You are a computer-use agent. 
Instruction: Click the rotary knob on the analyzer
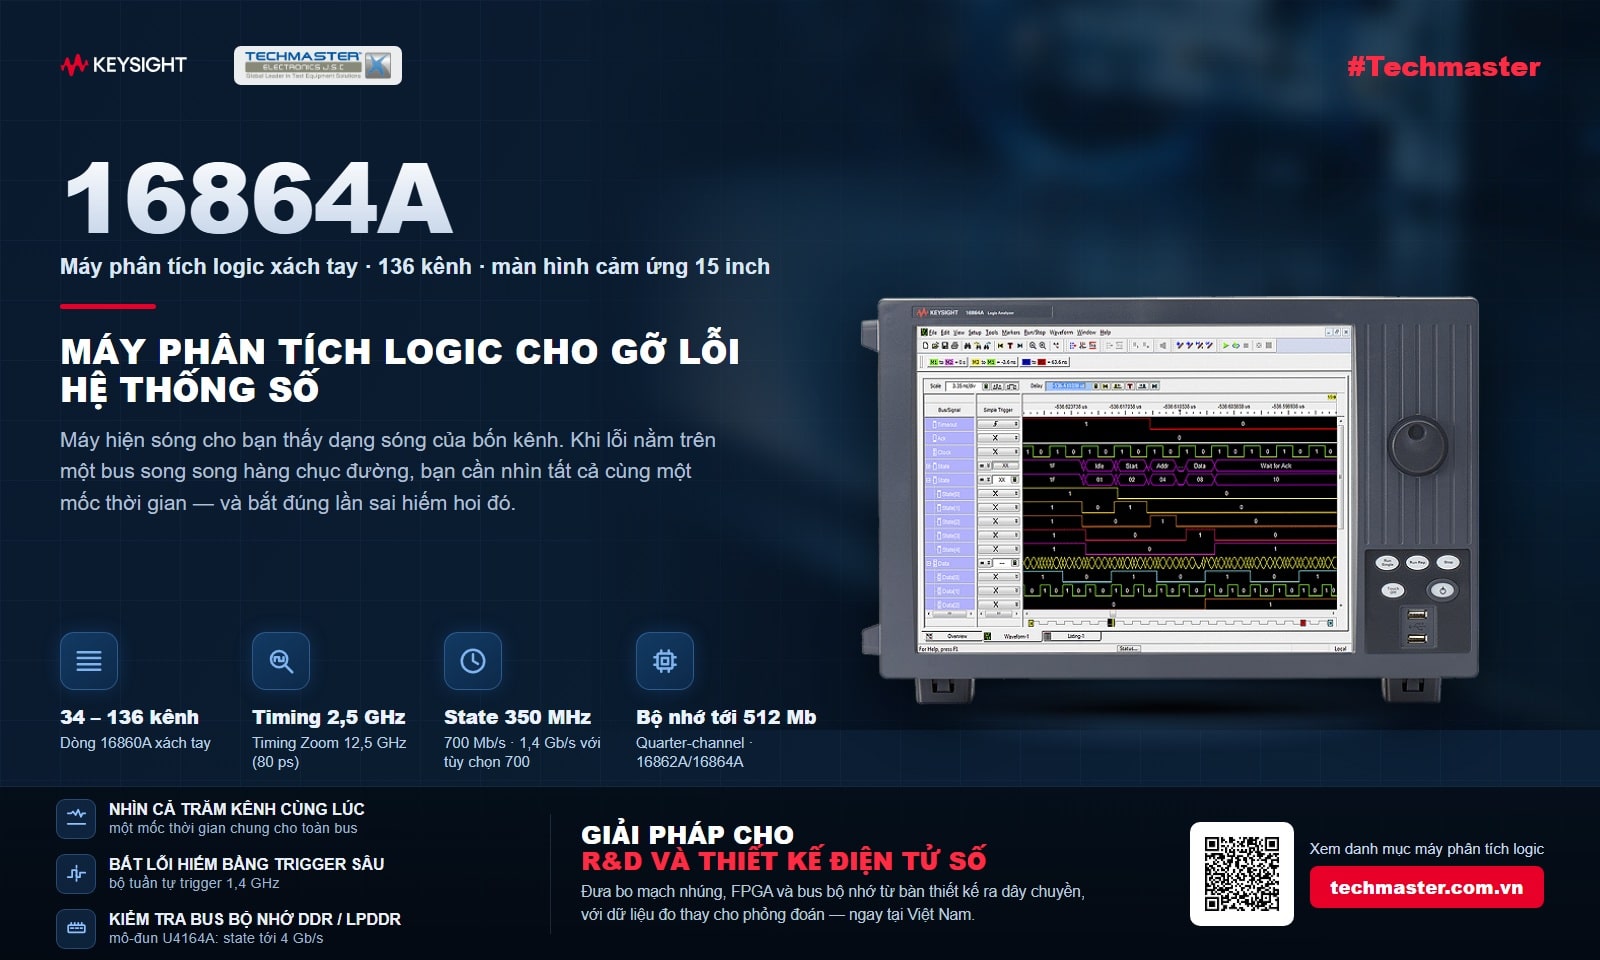point(1418,446)
